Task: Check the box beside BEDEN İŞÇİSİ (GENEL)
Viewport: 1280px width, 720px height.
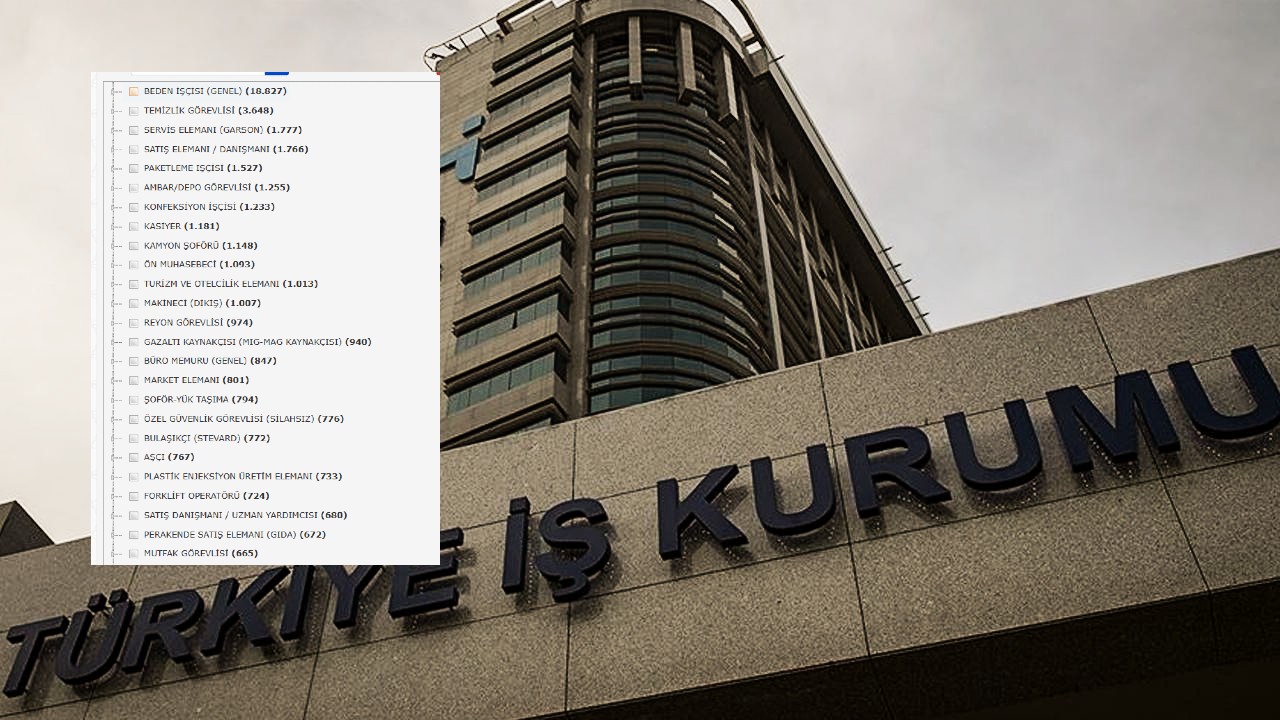Action: 134,91
